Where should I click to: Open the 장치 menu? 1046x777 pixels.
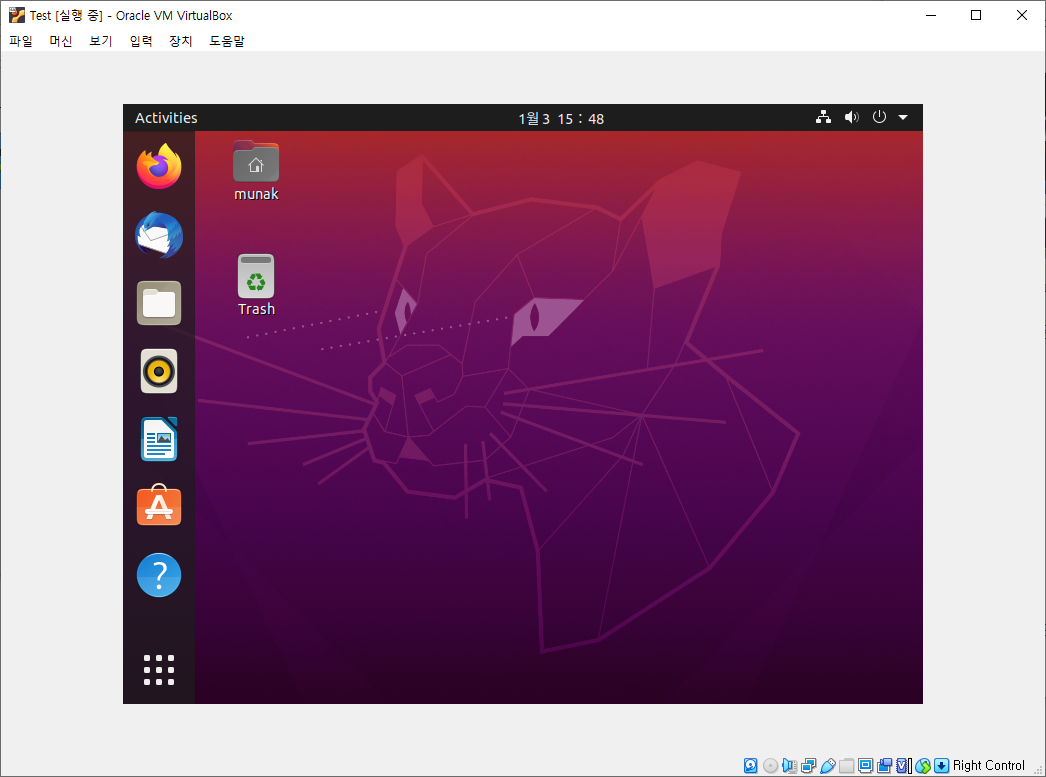(181, 41)
